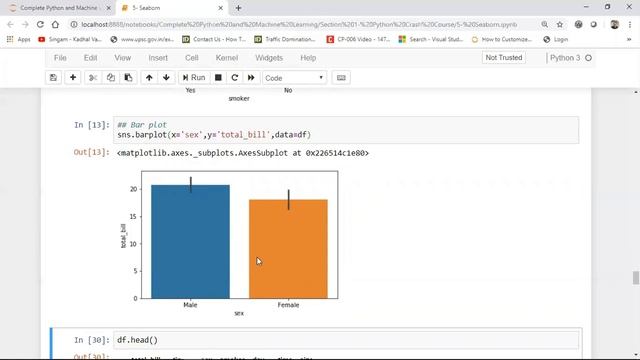Open the www.upsc.gov.in bookmark
The image size is (640, 360).
tap(142, 39)
